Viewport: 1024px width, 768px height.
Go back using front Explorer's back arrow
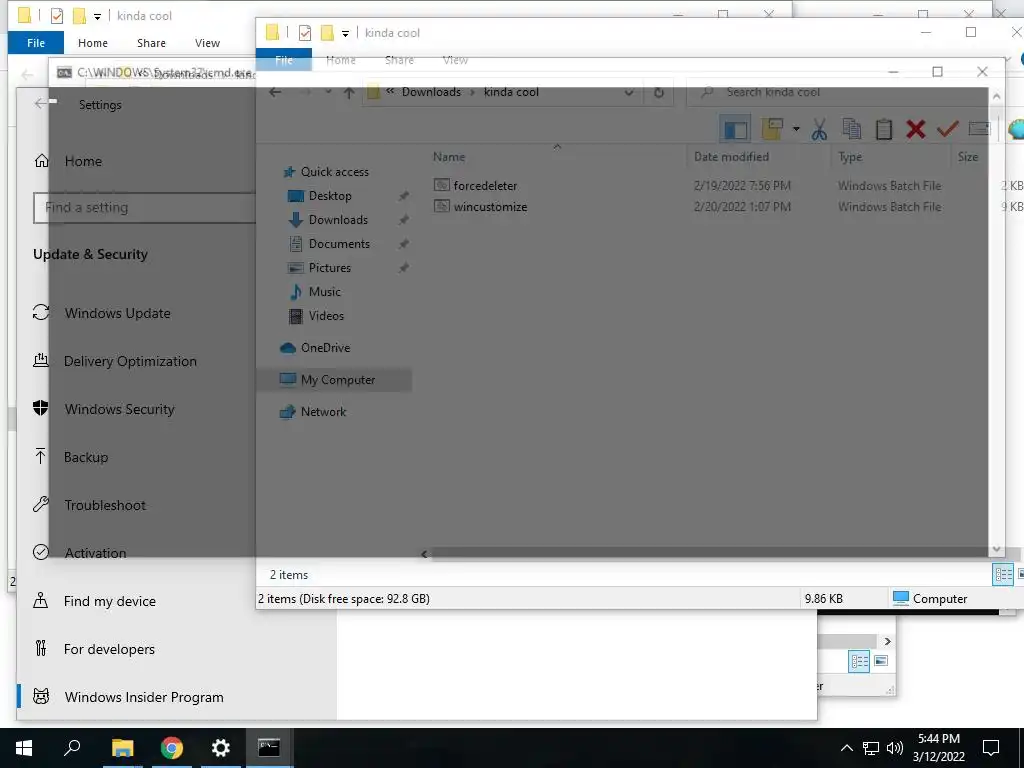coord(275,92)
